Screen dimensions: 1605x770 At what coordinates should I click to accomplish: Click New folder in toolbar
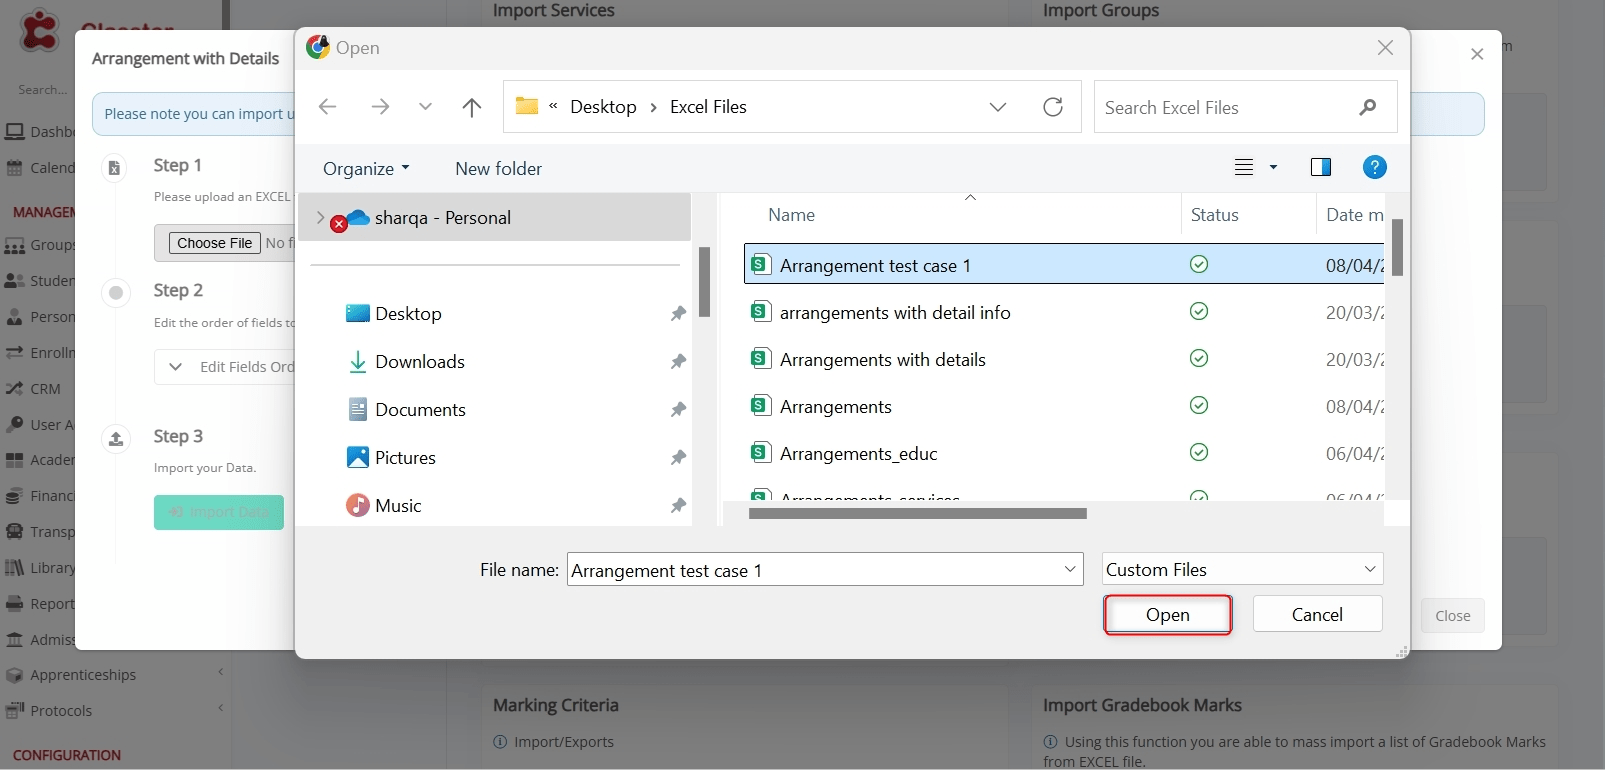(x=498, y=169)
